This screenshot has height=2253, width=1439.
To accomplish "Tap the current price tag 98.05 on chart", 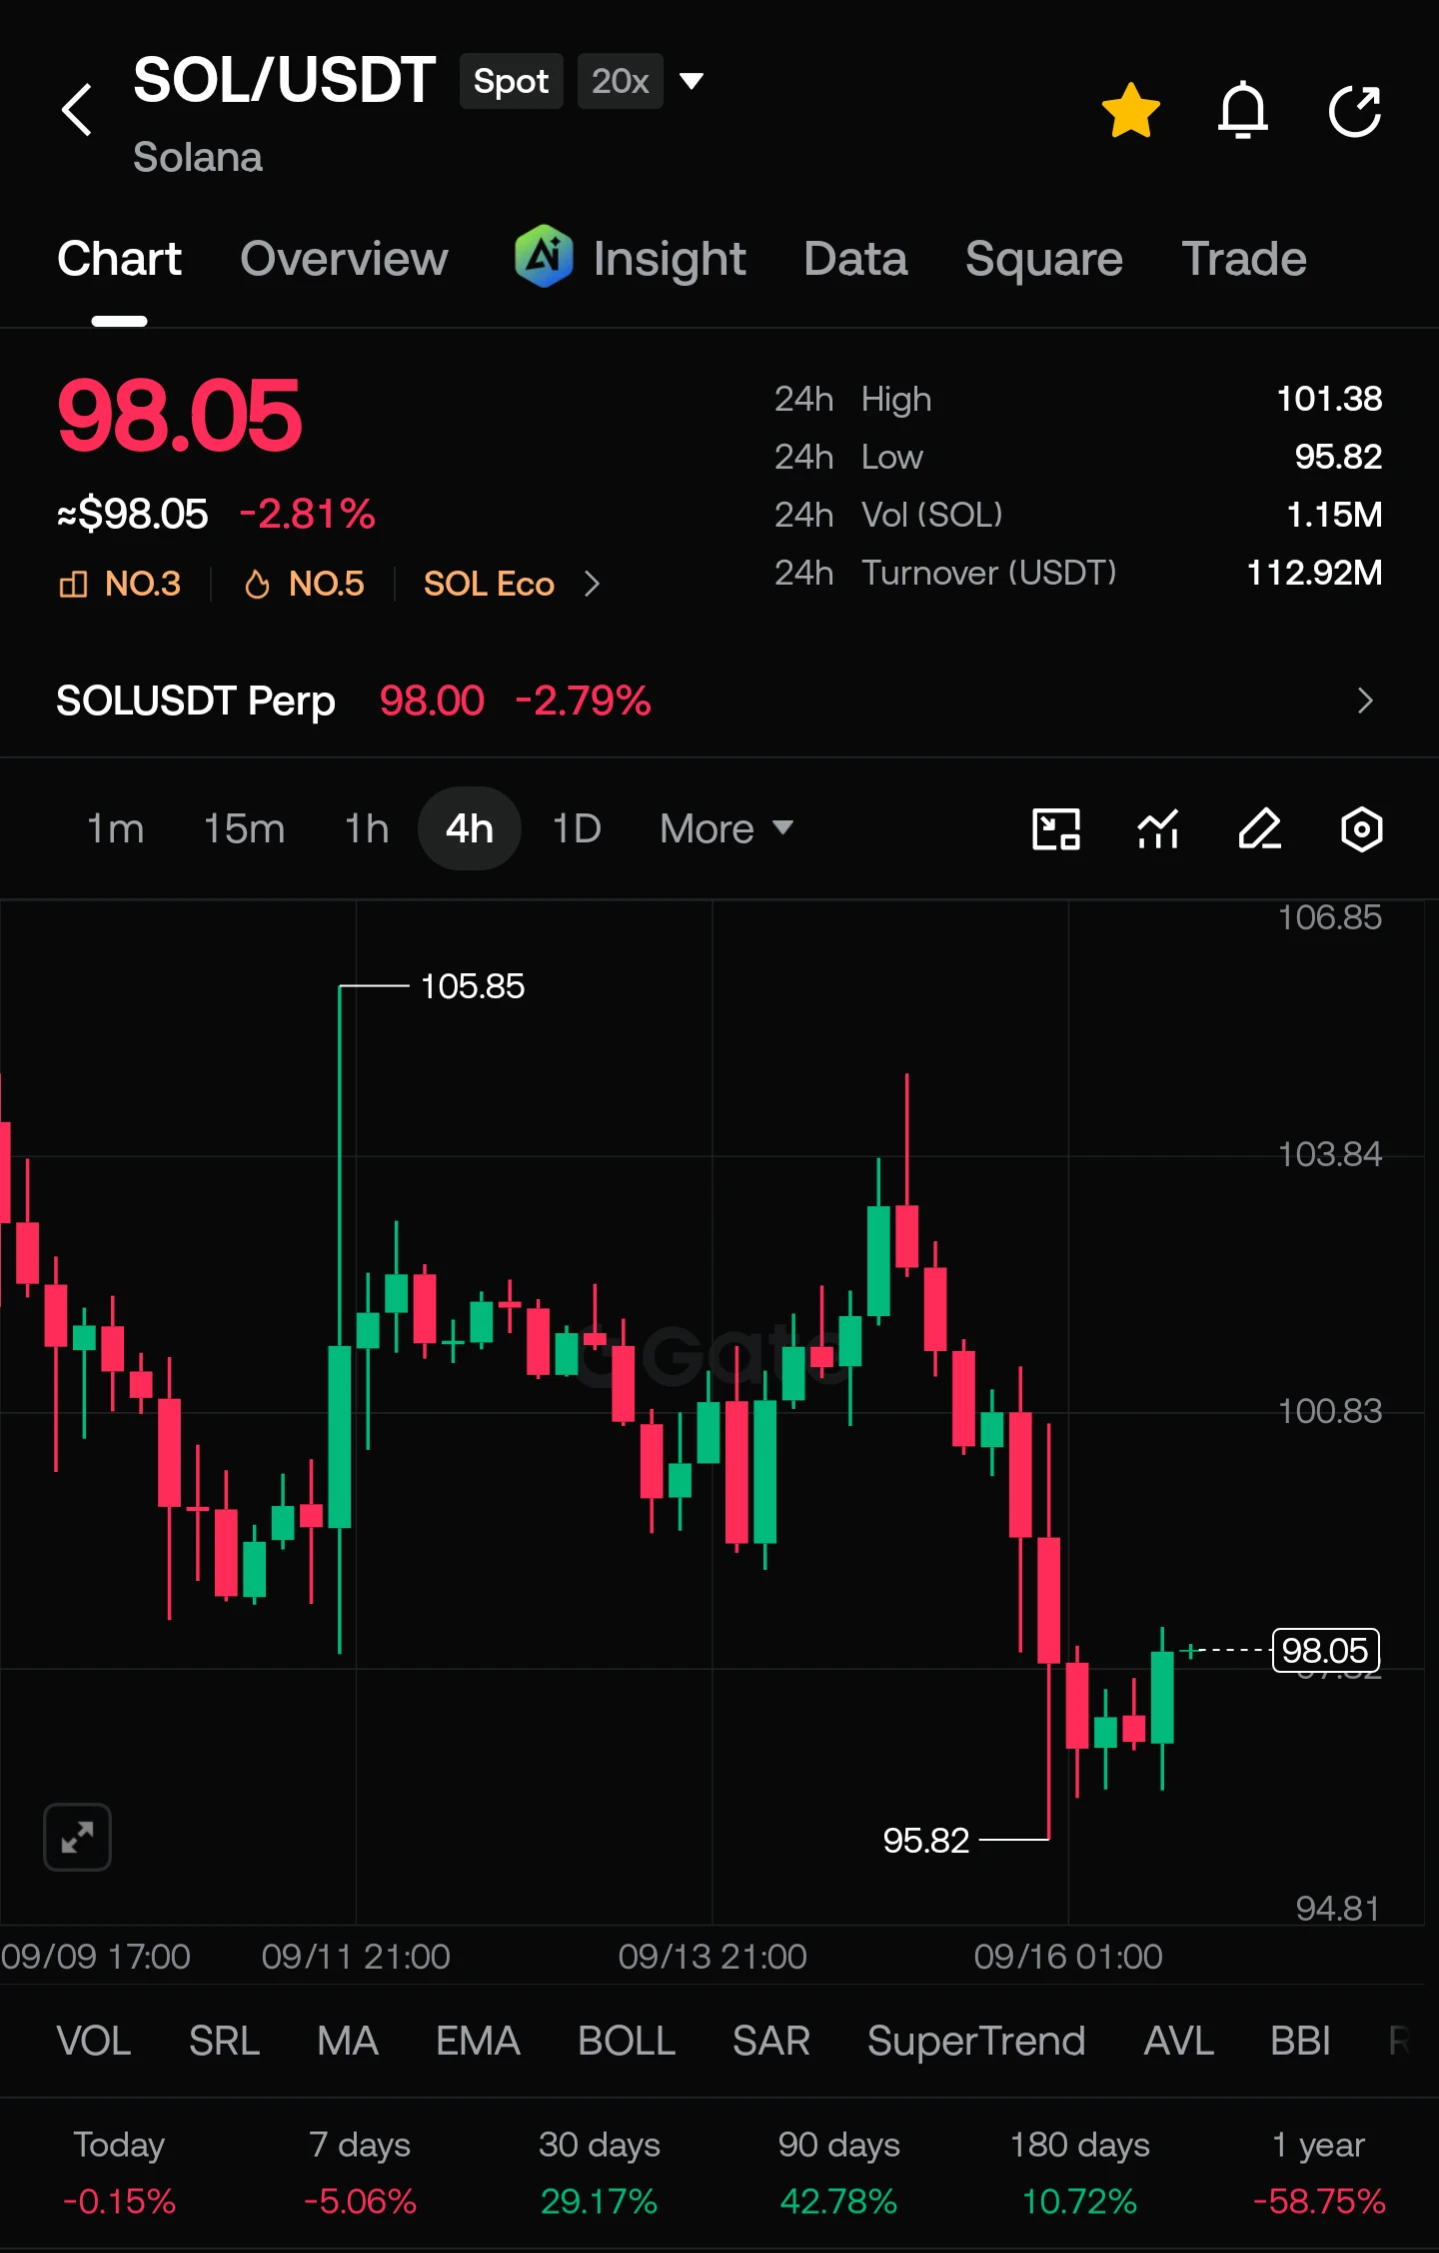I will [1325, 1650].
